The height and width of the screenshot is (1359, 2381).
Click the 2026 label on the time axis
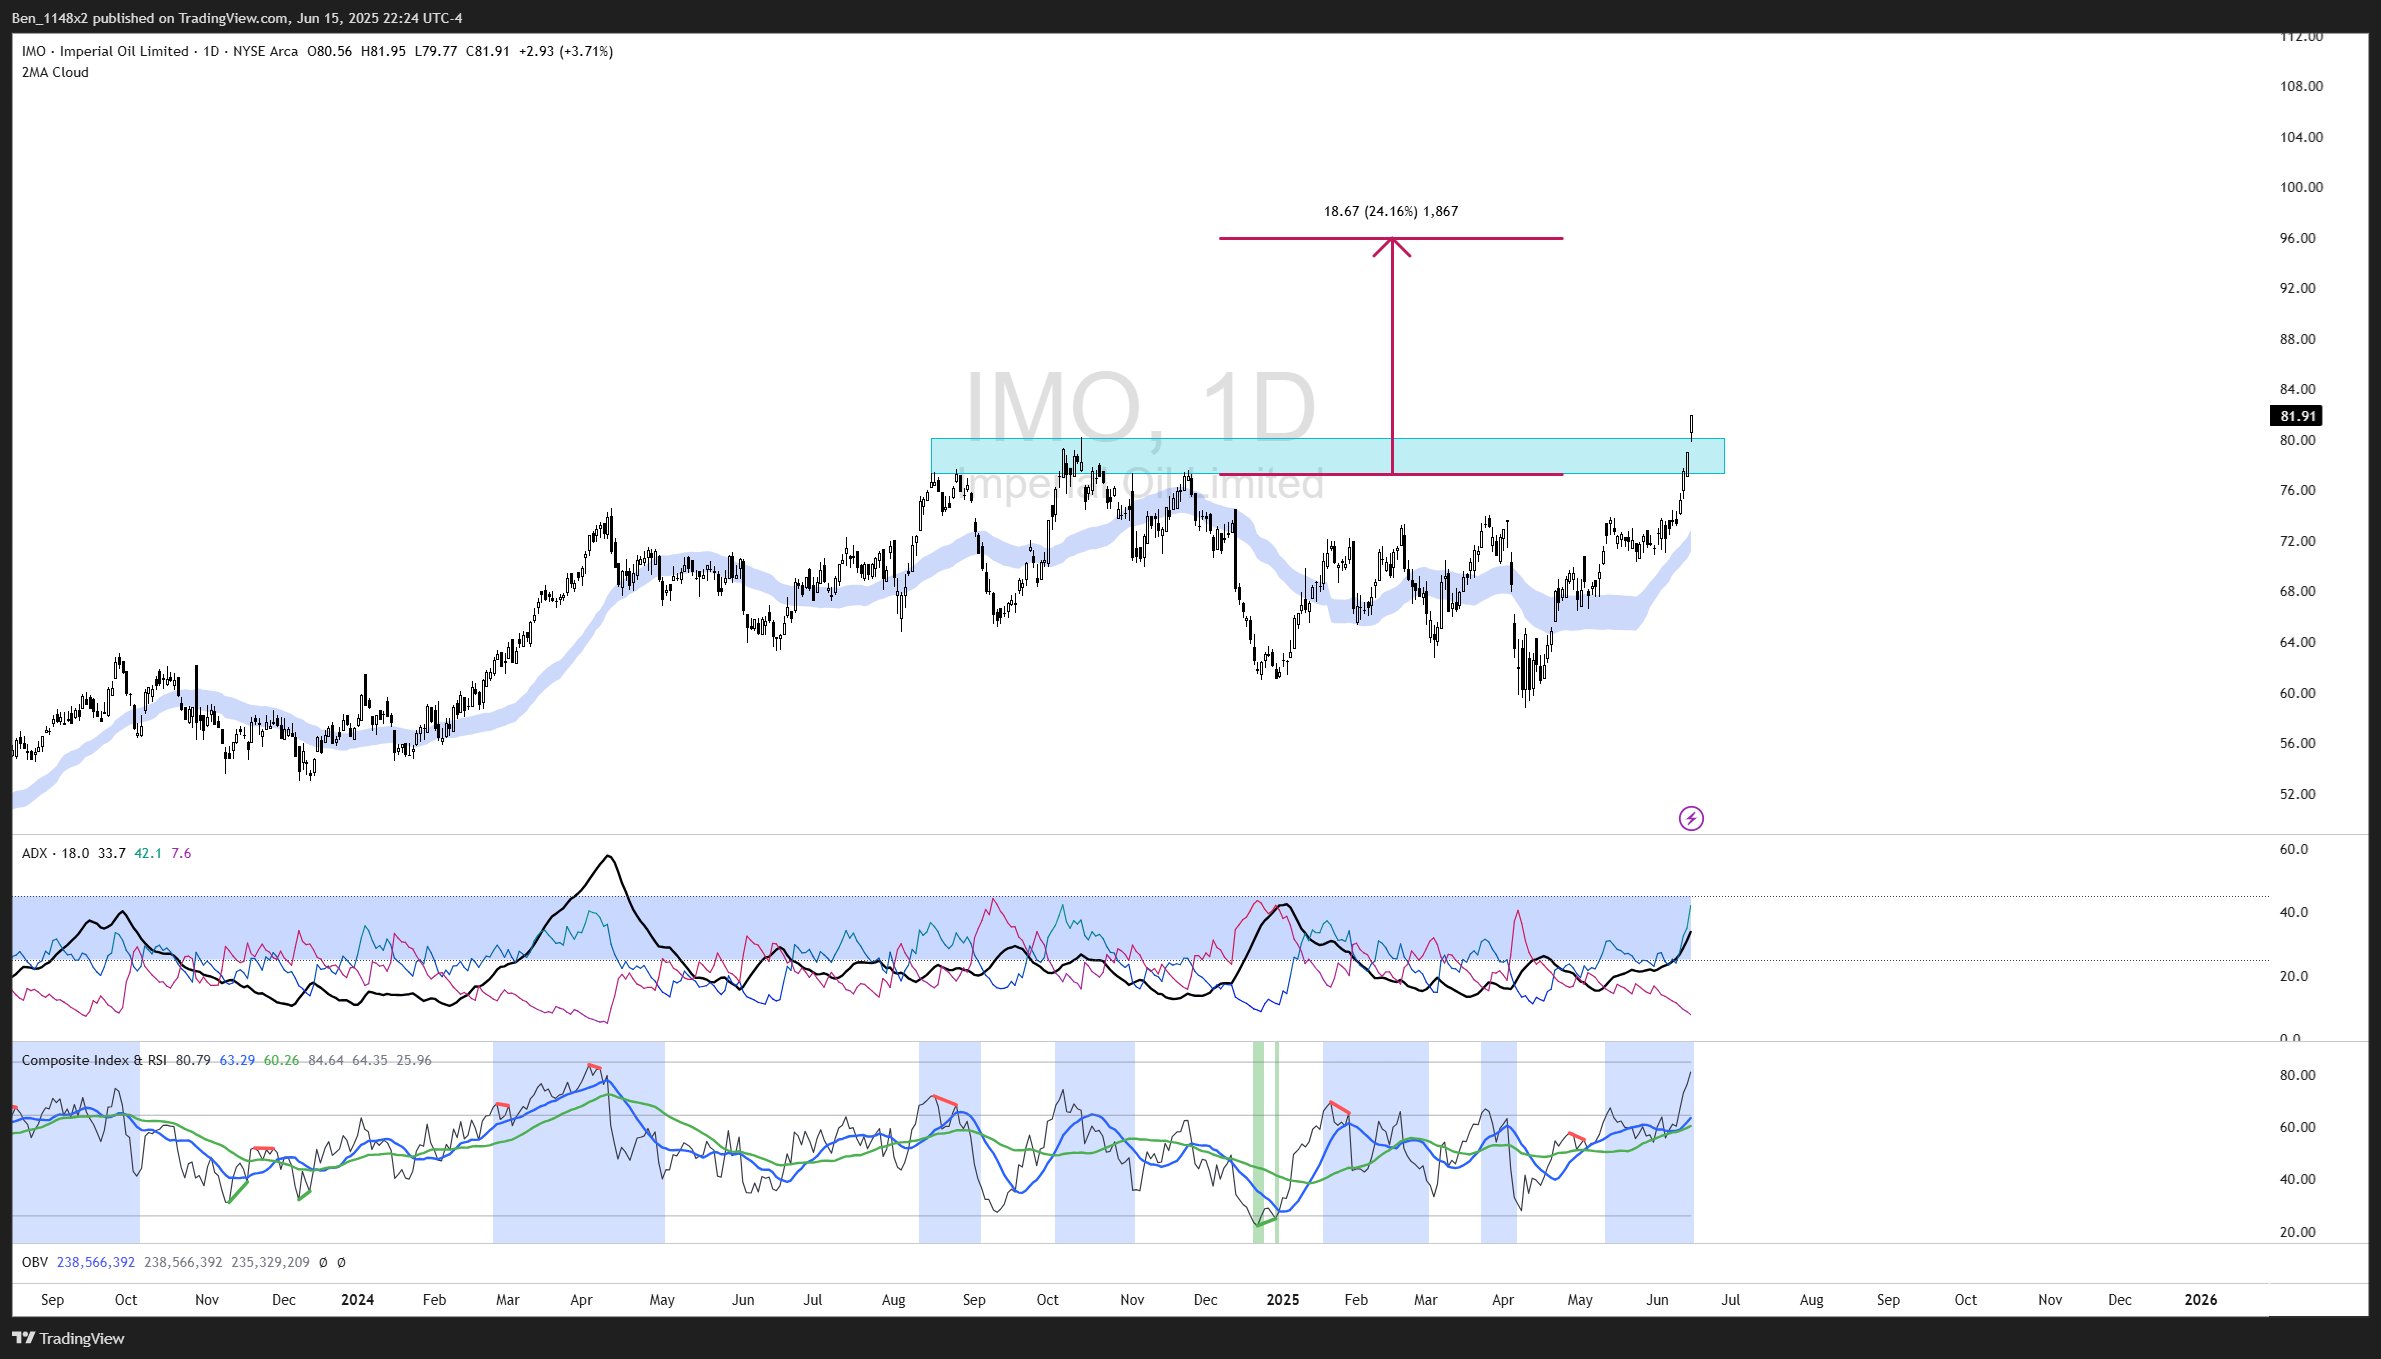[2200, 1300]
